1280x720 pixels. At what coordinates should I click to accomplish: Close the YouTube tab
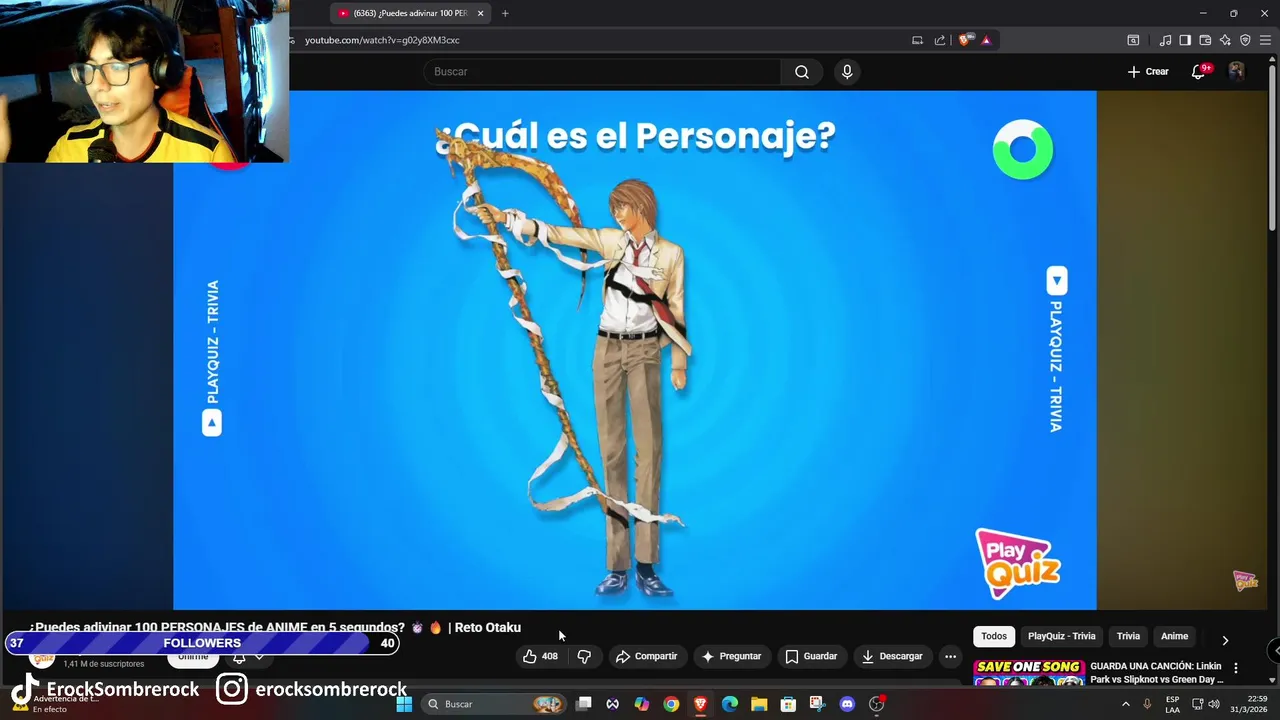pos(480,13)
